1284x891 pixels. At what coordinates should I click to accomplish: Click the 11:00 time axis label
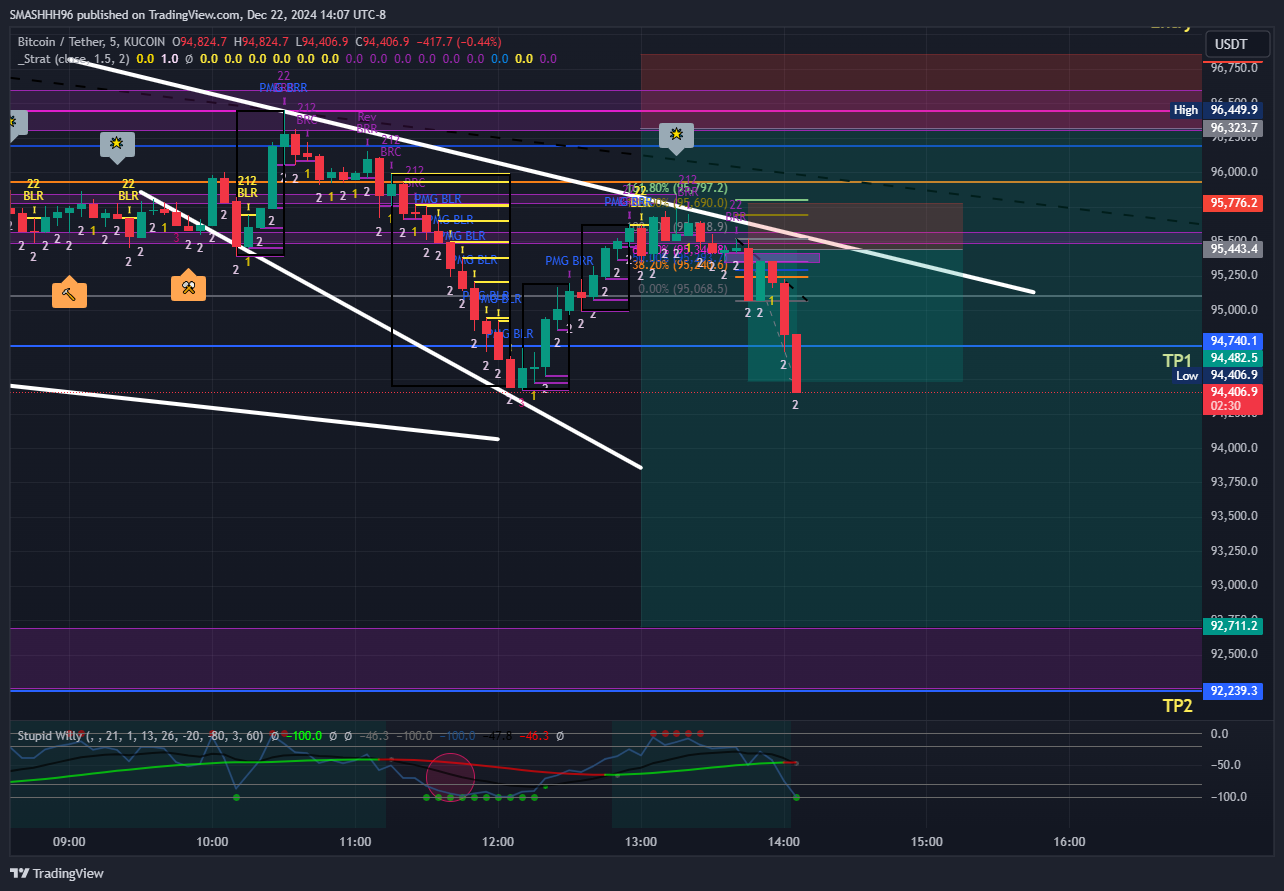coord(355,842)
